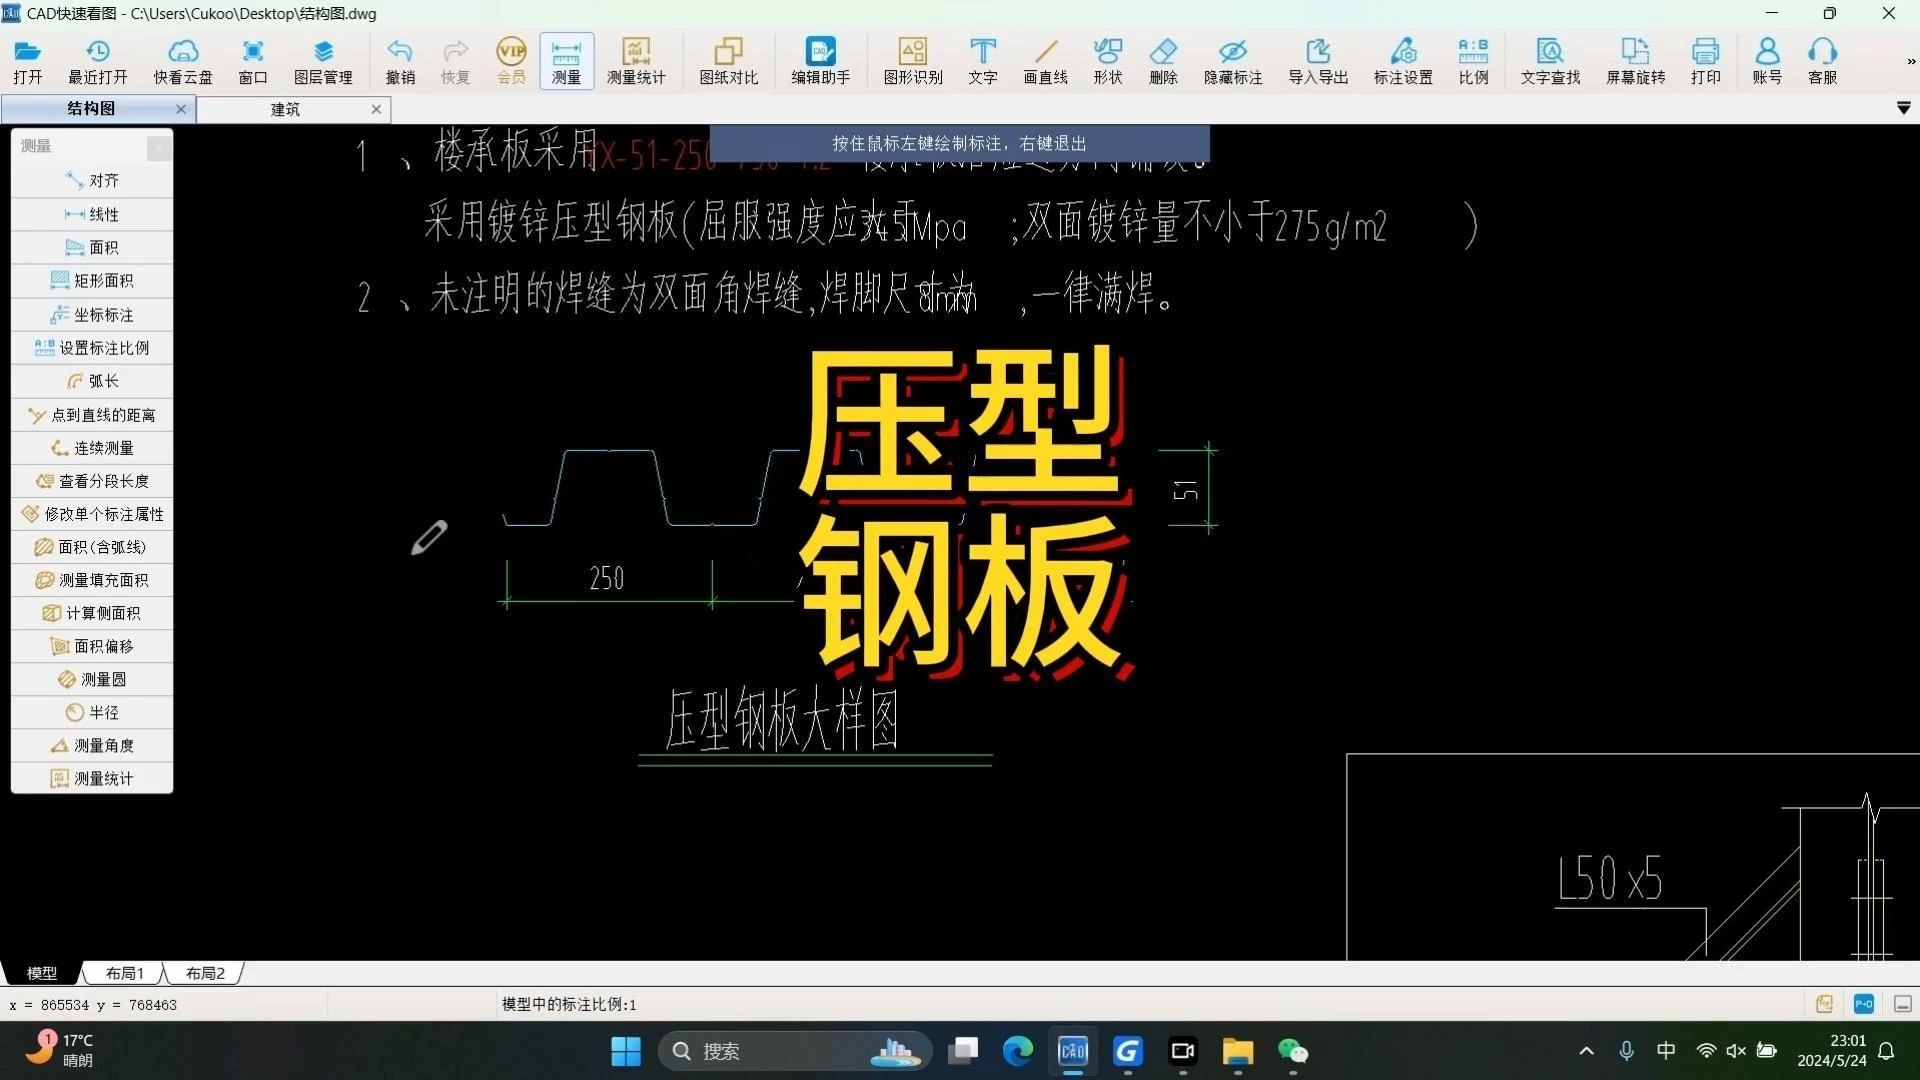
Task: Click the VIP 会员 membership button
Action: [x=510, y=60]
